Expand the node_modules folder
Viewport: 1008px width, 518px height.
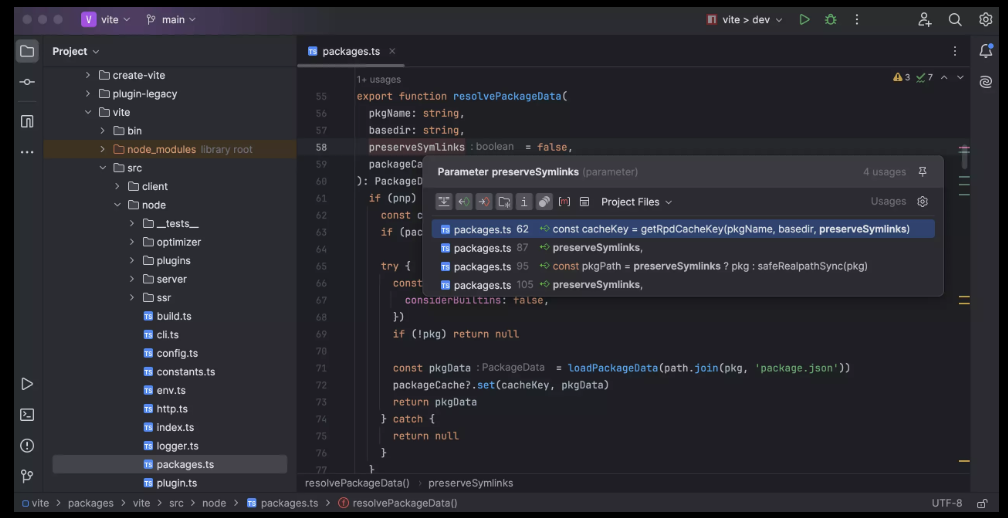(x=103, y=149)
